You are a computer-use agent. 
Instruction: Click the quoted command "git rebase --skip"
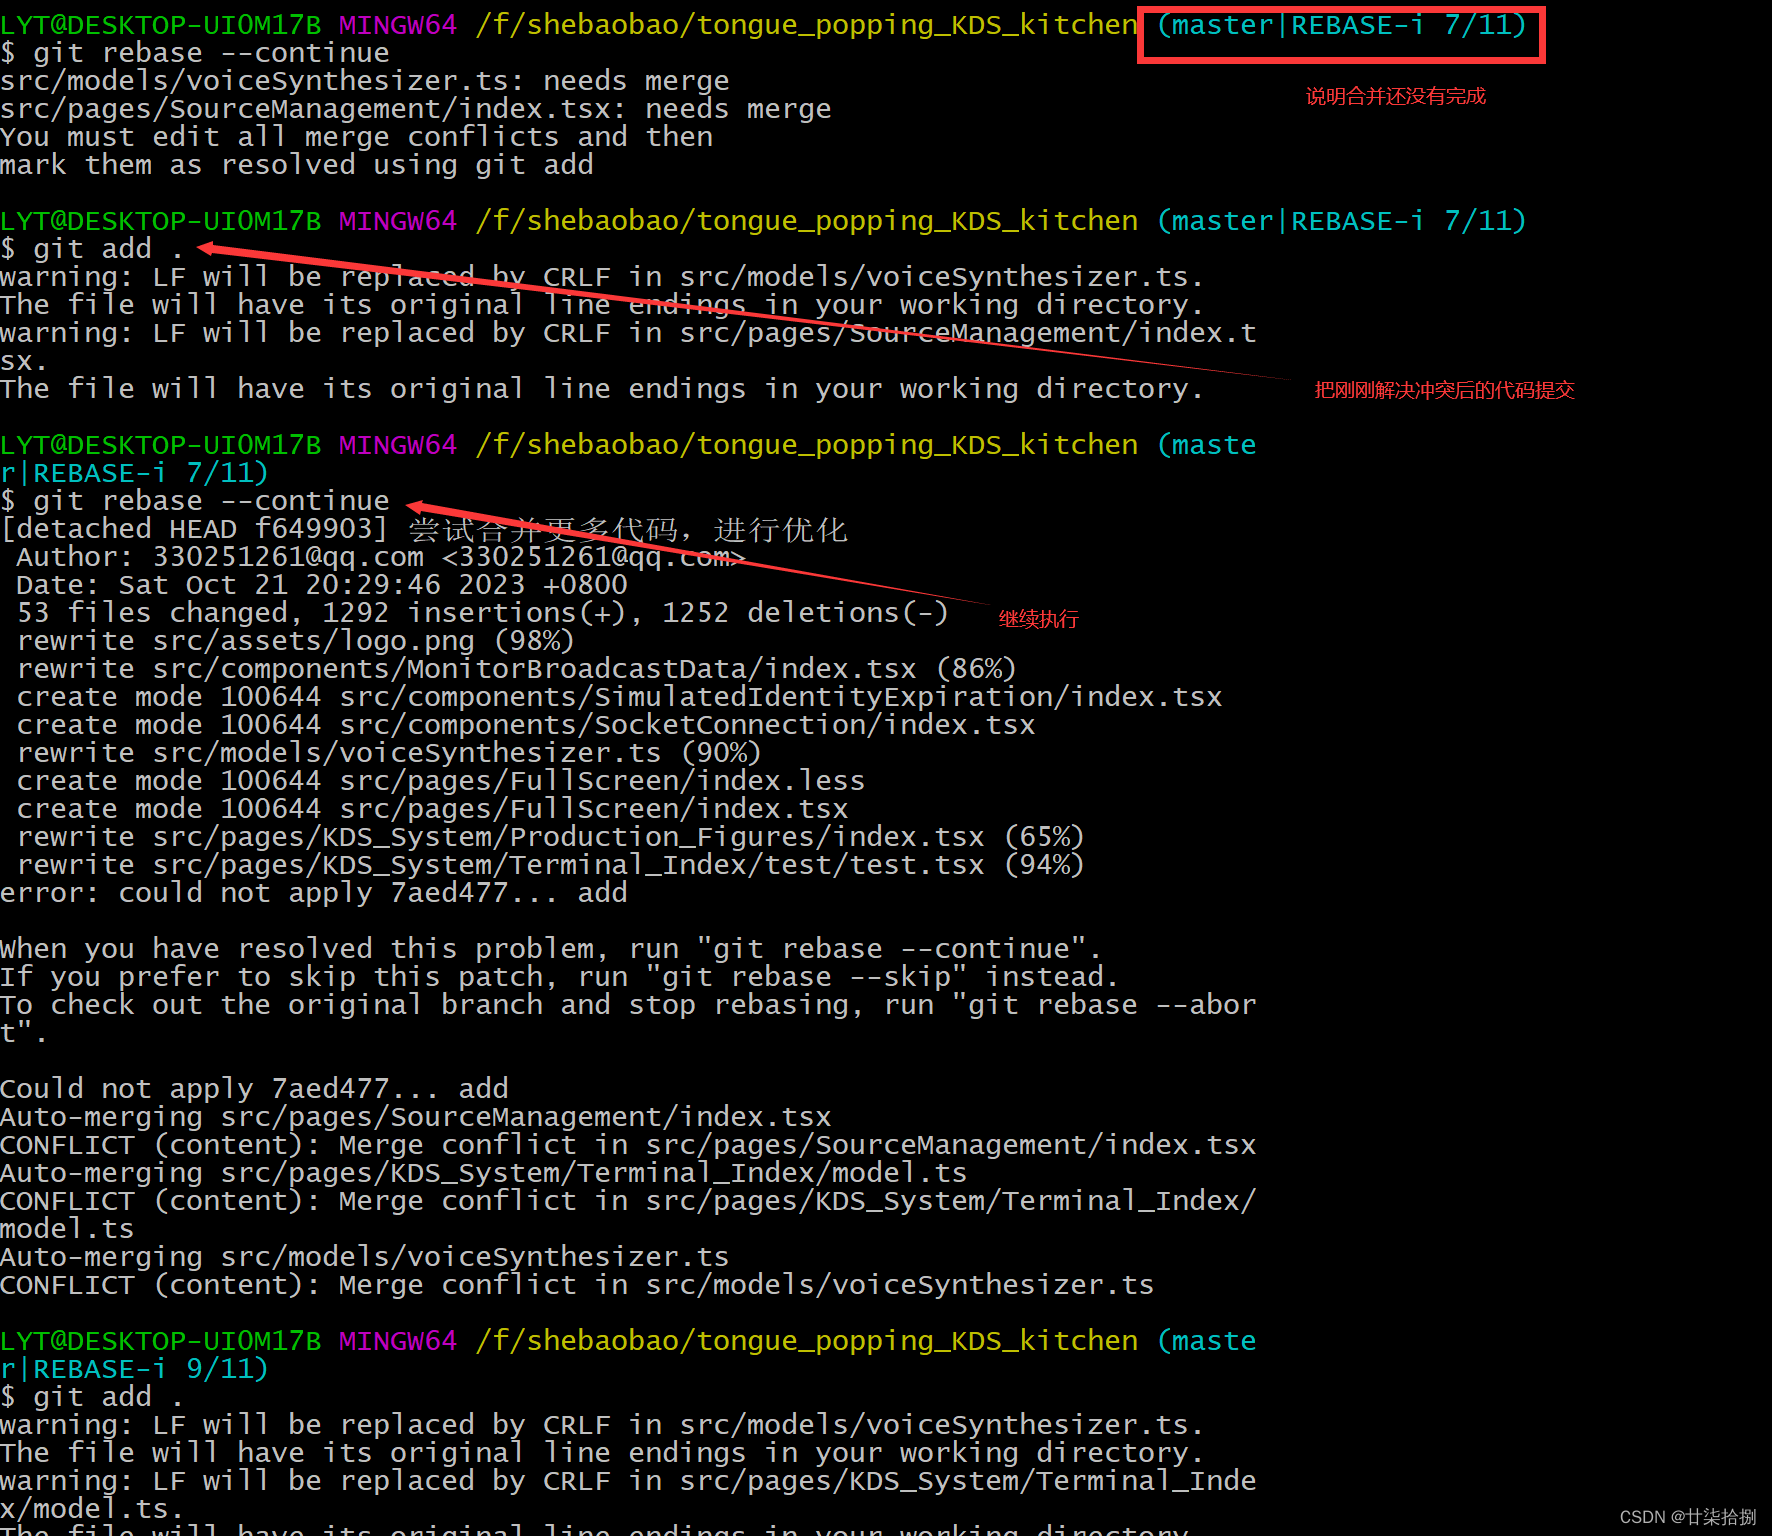click(806, 977)
